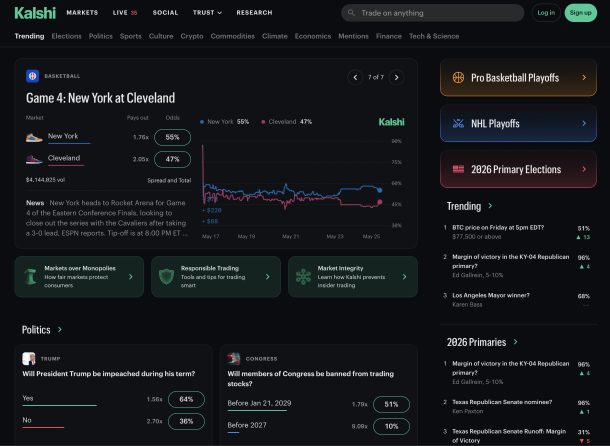The height and width of the screenshot is (446, 610).
Task: Expand the Politics section arrow
Action: point(60,329)
